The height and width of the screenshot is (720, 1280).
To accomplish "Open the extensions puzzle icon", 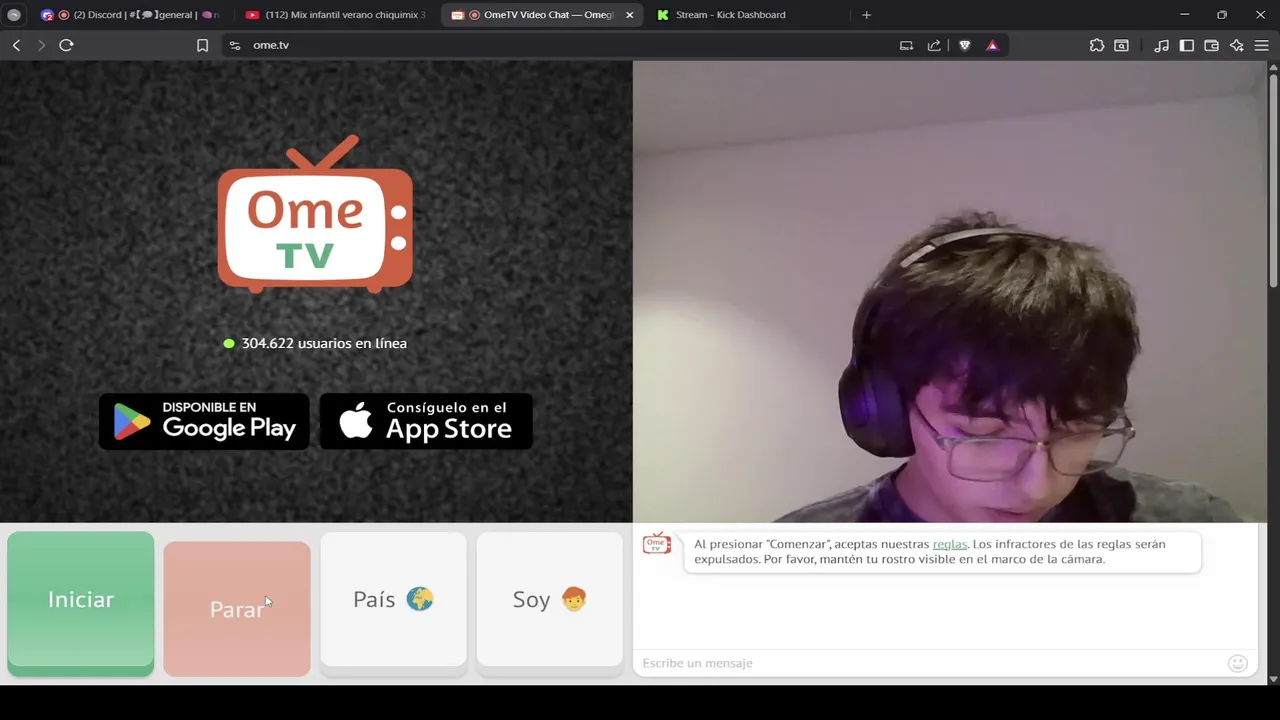I will pyautogui.click(x=1097, y=45).
